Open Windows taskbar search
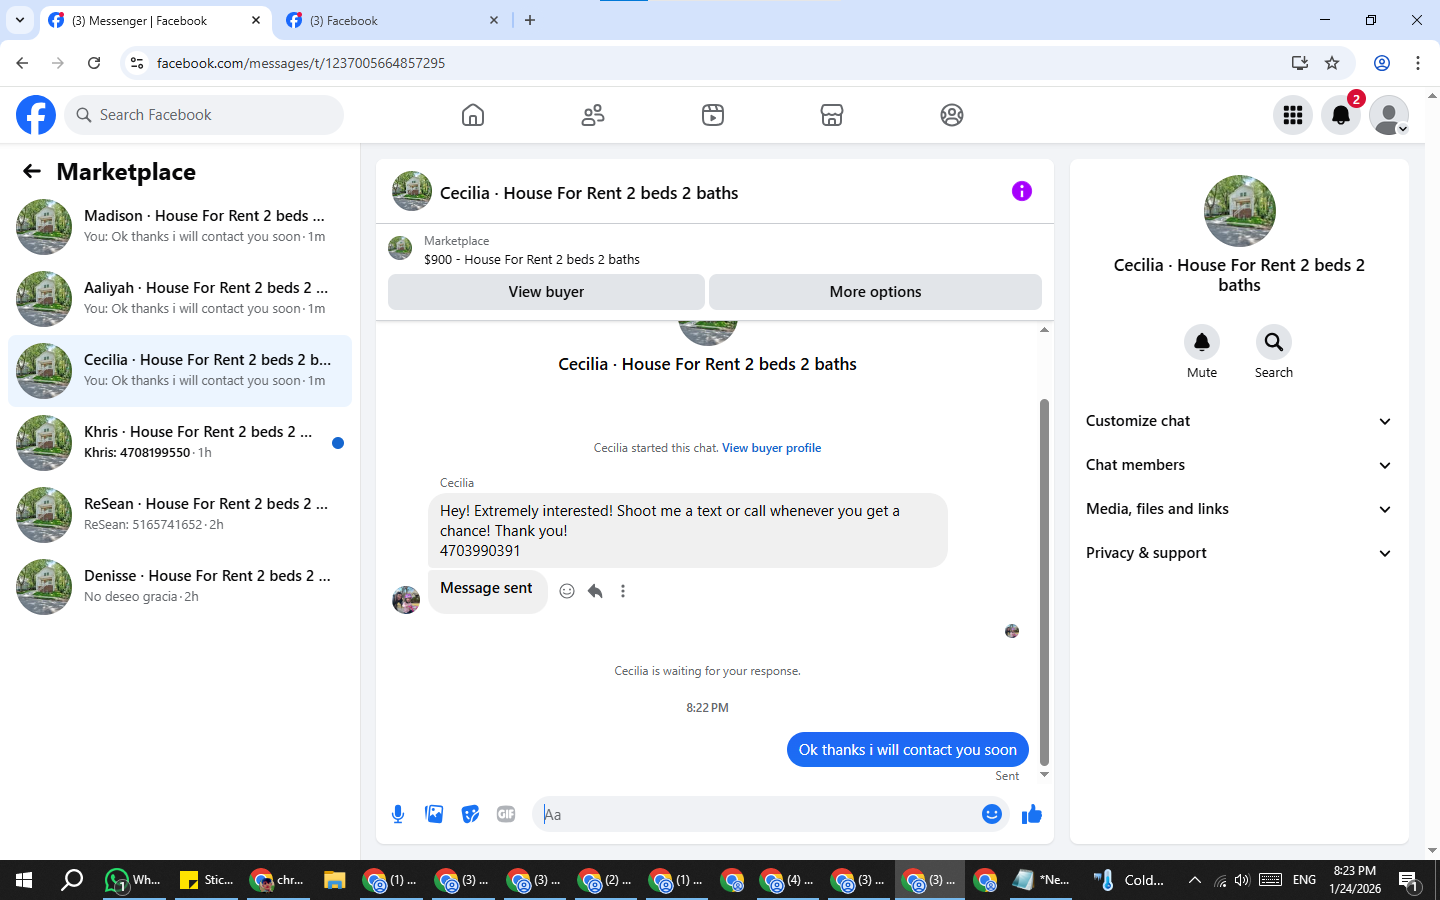Viewport: 1440px width, 900px height. pos(72,880)
